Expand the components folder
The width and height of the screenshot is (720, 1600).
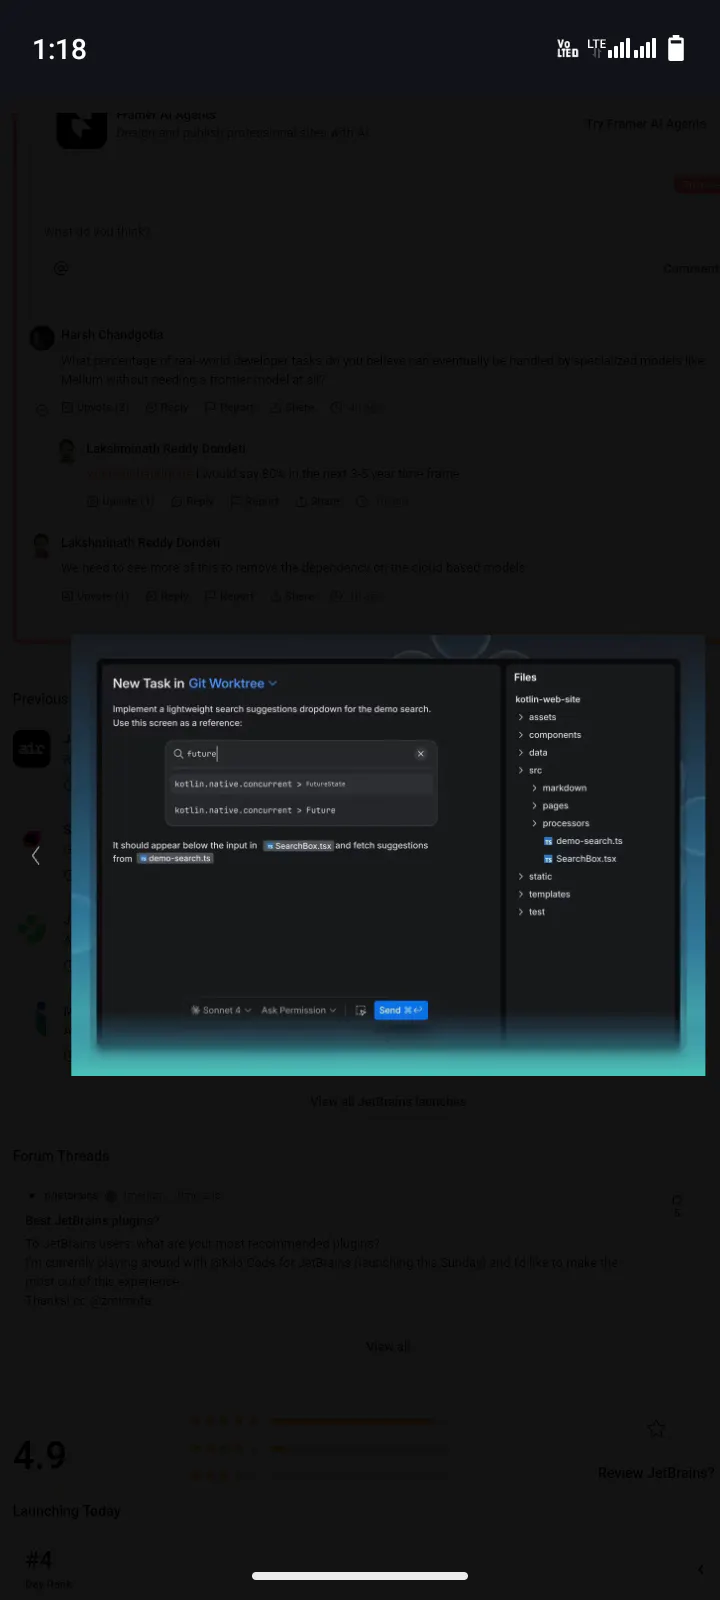[x=549, y=735]
